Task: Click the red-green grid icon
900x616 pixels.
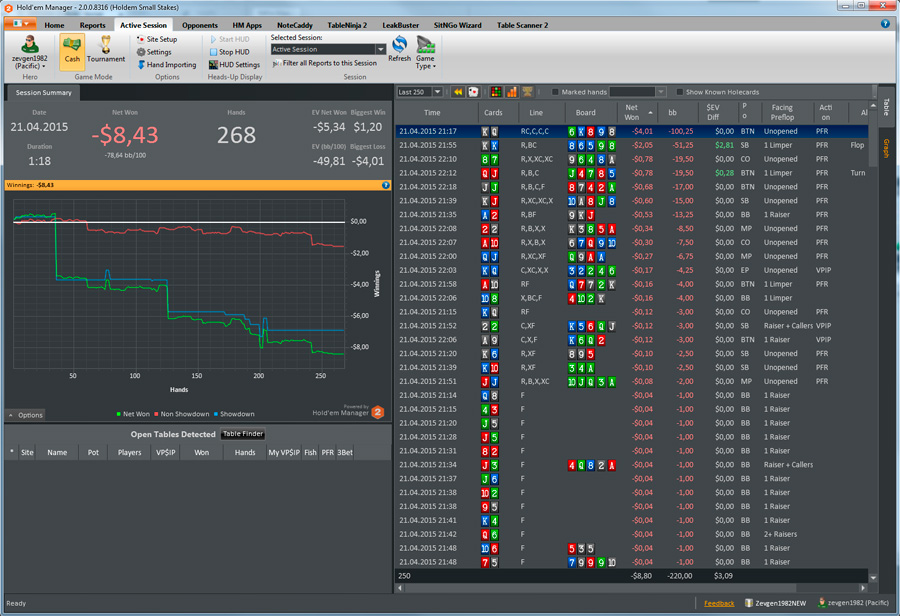Action: [x=496, y=92]
